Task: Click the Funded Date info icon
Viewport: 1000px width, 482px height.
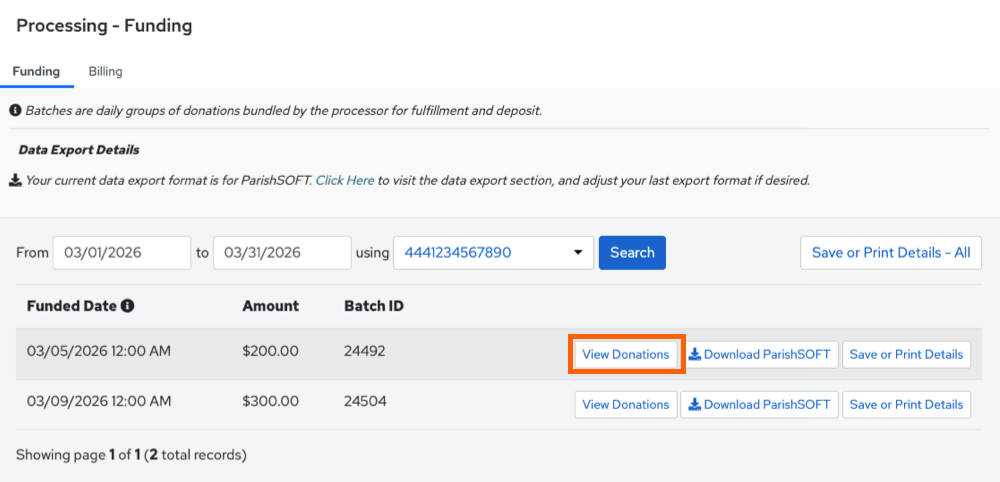Action: tap(128, 306)
